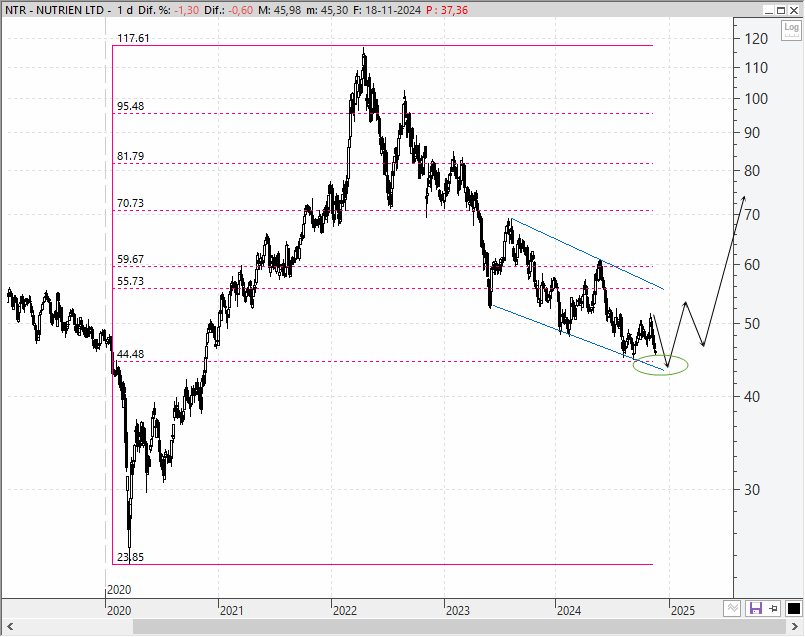This screenshot has width=805, height=637.
Task: Click the 80 price axis label
Action: coord(752,171)
